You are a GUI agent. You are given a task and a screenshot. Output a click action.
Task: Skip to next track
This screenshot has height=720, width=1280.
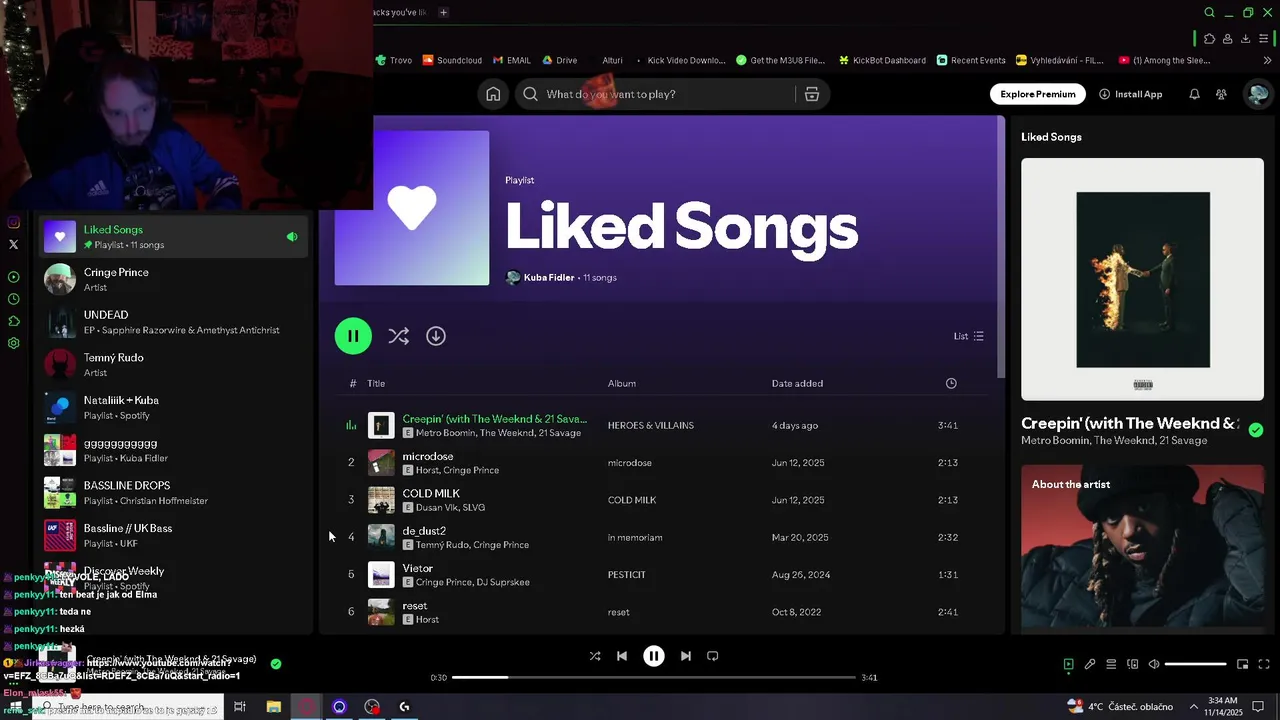coord(686,656)
